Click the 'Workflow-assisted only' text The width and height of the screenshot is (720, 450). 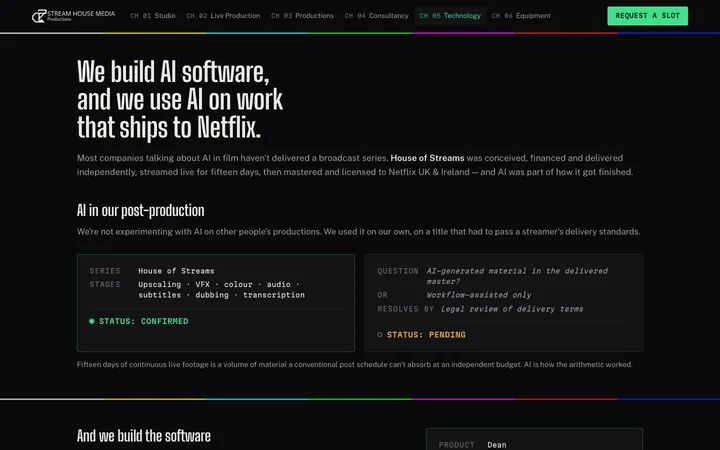click(479, 295)
